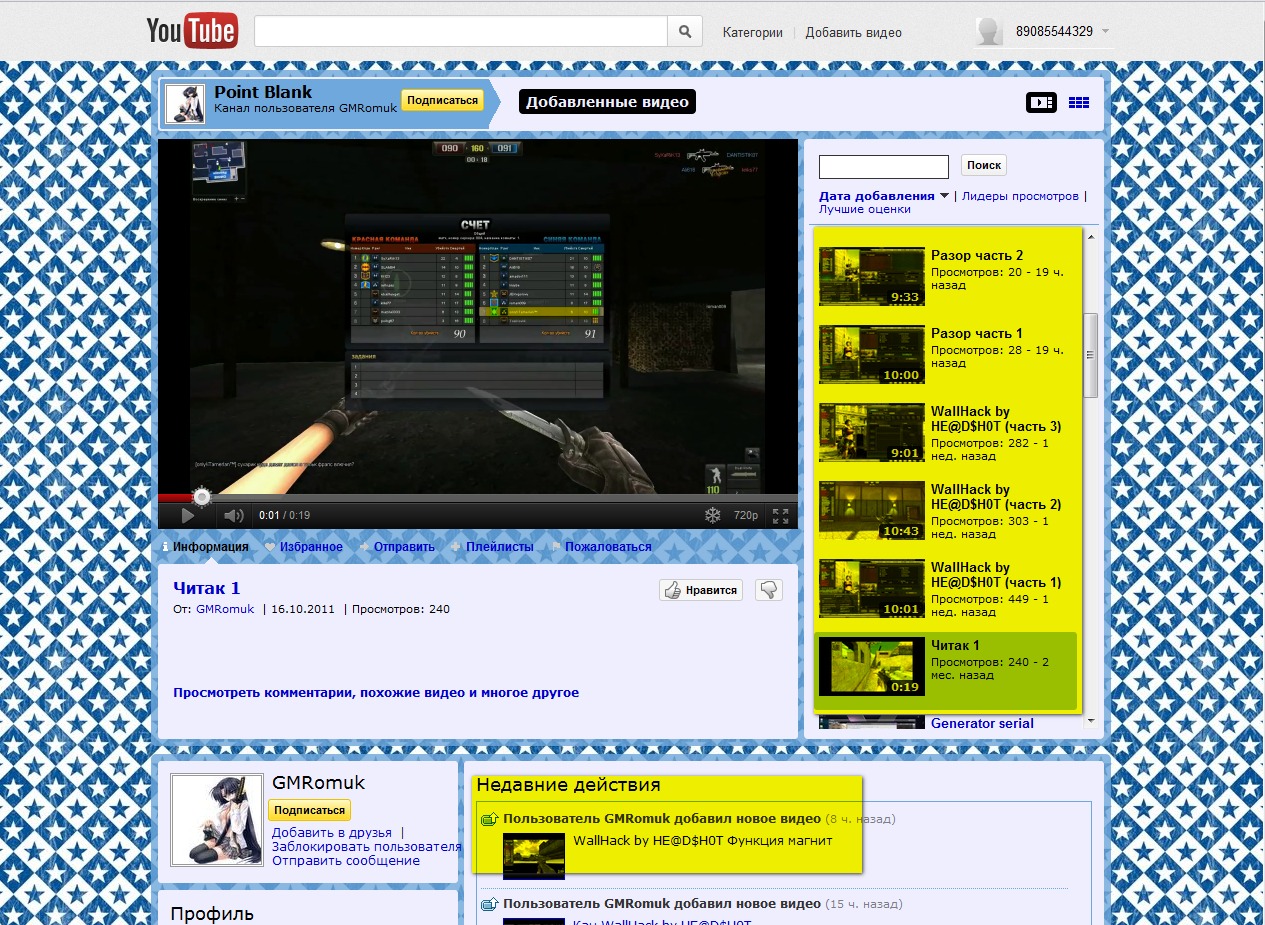The height and width of the screenshot is (925, 1265).
Task: Click the new-video icon on the 15 ч. назад activity
Action: (489, 904)
